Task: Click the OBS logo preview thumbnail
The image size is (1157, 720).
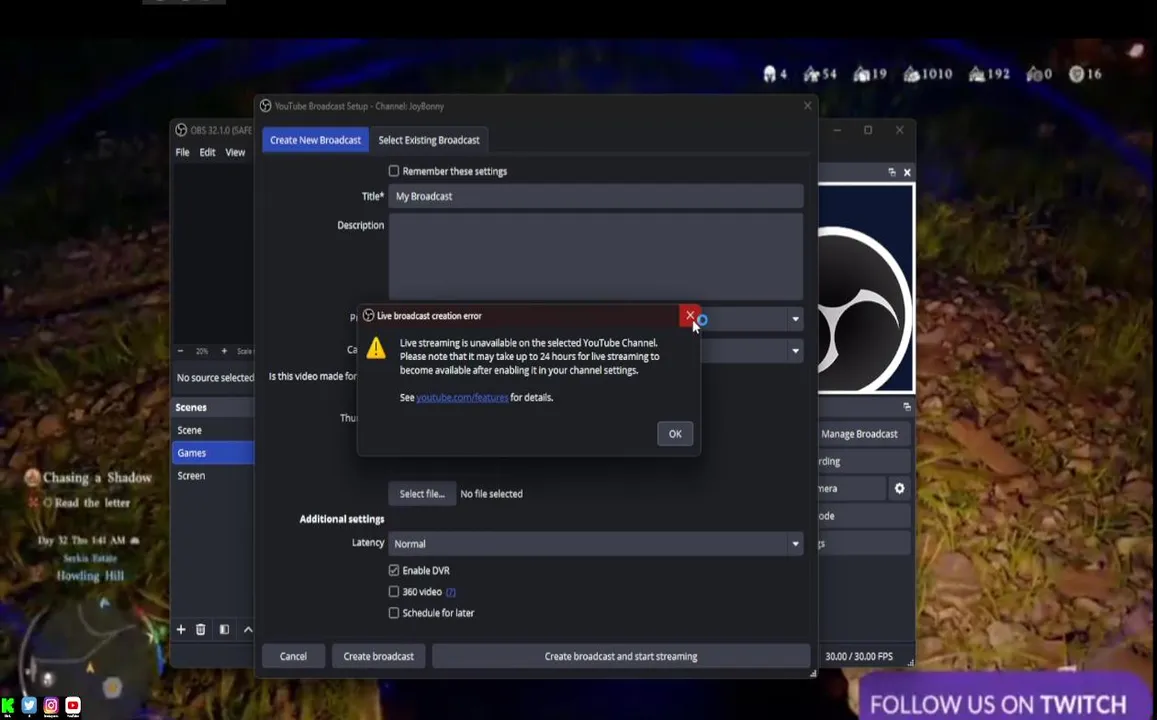Action: [x=866, y=288]
